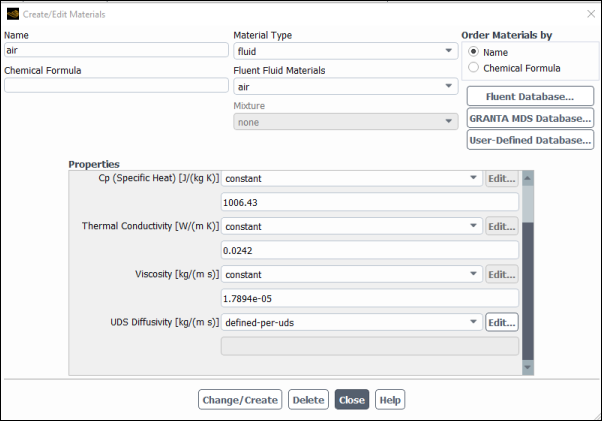Open Thermal Conductivity method dropdown
The image size is (602, 421).
(x=350, y=227)
